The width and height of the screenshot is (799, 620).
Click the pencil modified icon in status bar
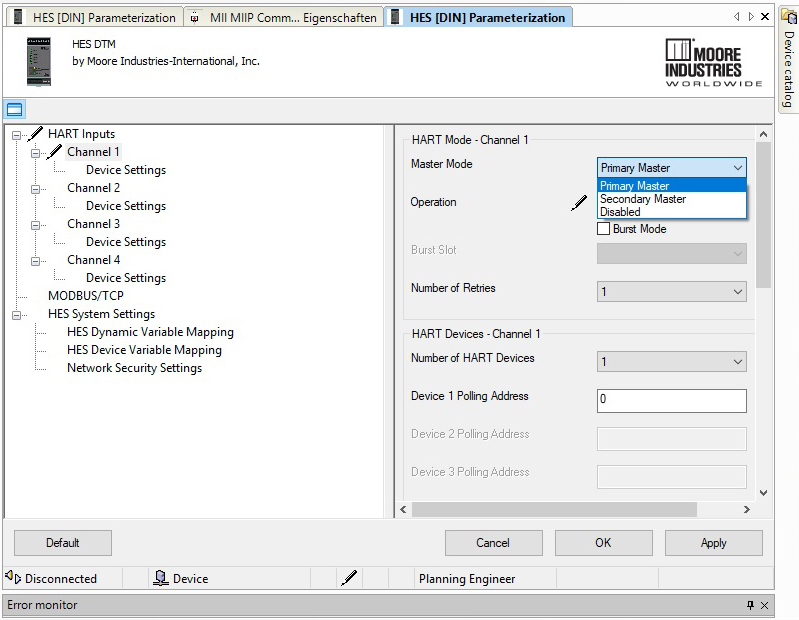pyautogui.click(x=349, y=578)
